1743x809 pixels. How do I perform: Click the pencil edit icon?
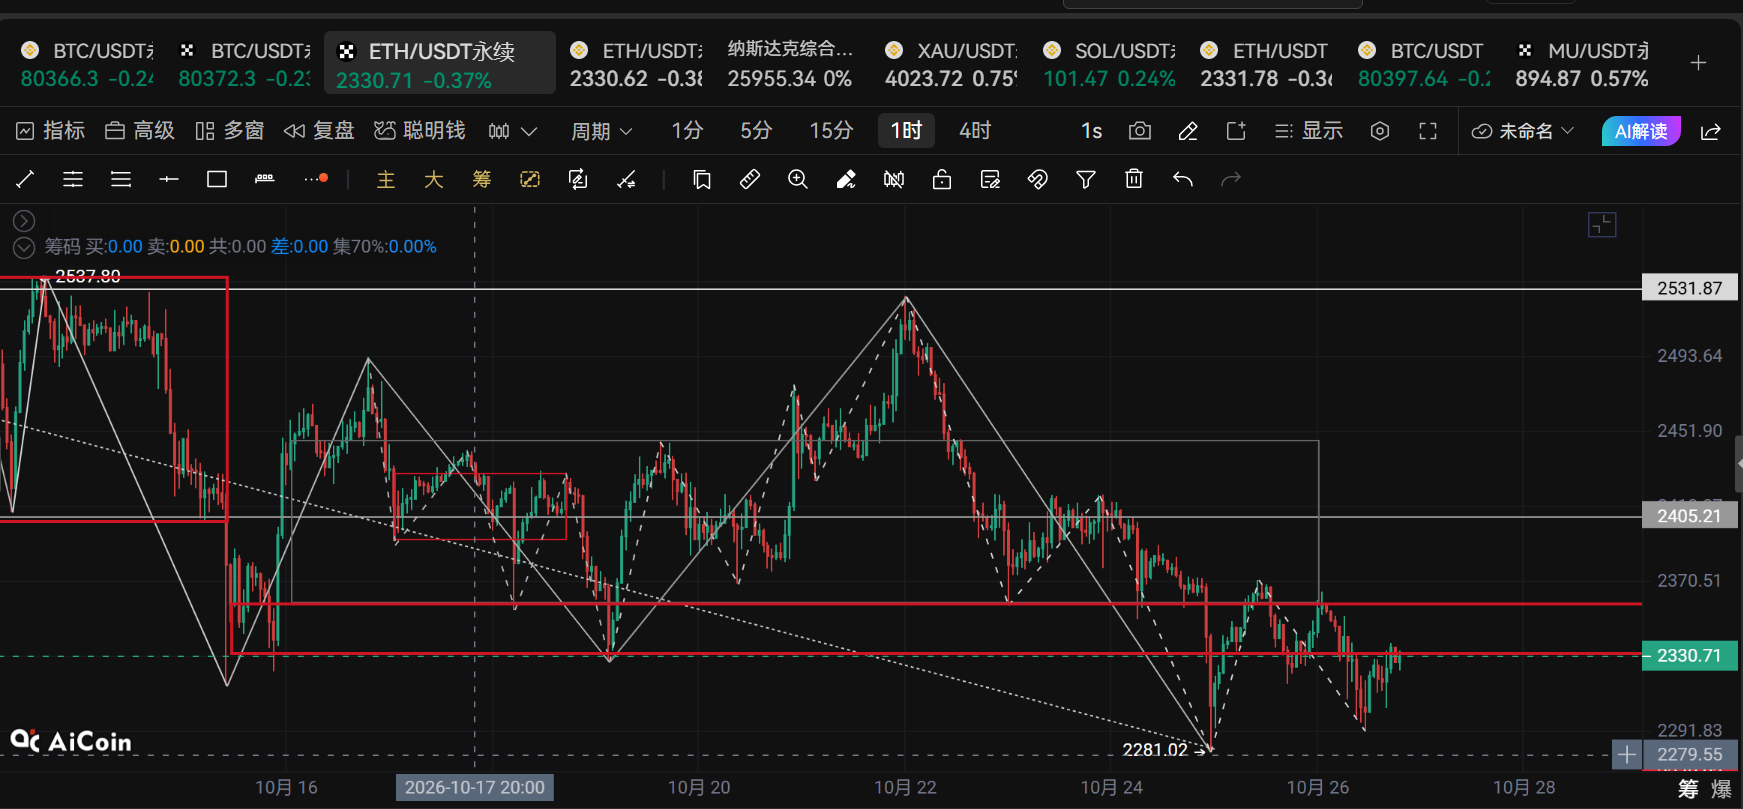tap(1188, 131)
